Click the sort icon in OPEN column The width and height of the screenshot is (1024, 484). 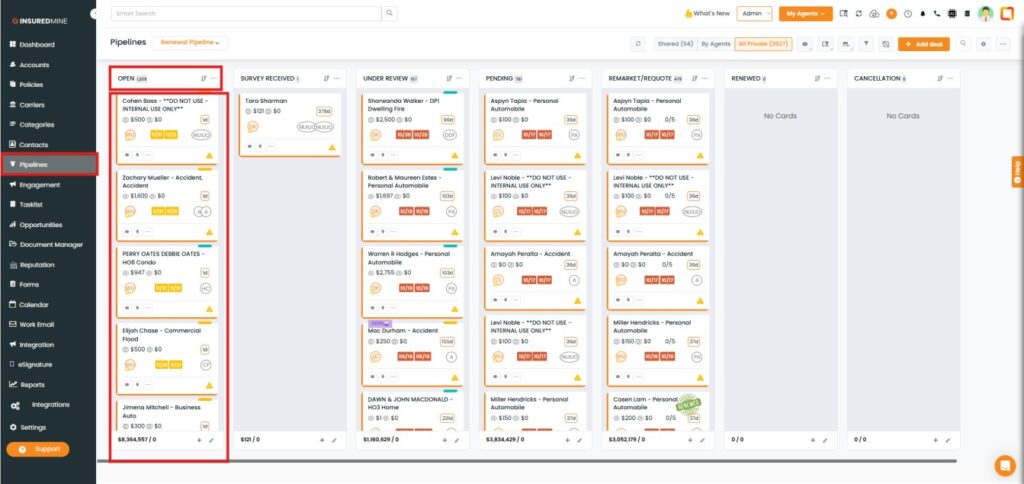click(x=204, y=78)
